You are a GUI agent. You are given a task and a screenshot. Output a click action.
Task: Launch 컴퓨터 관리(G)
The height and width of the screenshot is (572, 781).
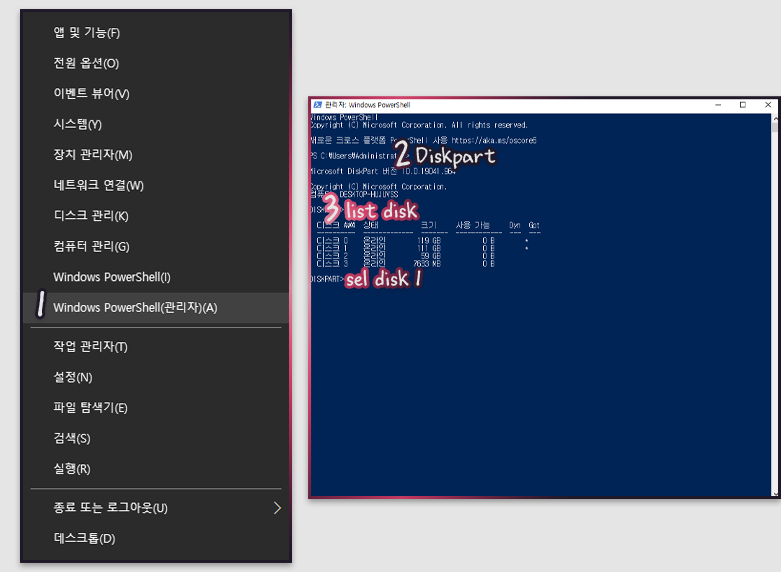(x=156, y=246)
